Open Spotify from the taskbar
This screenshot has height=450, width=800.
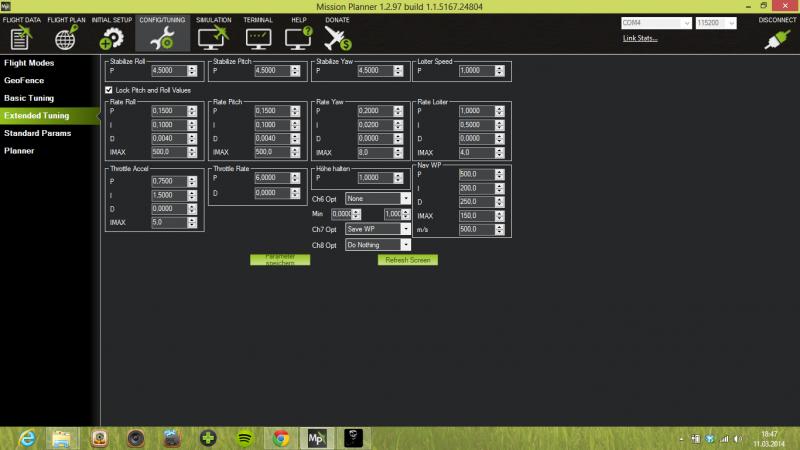click(245, 438)
